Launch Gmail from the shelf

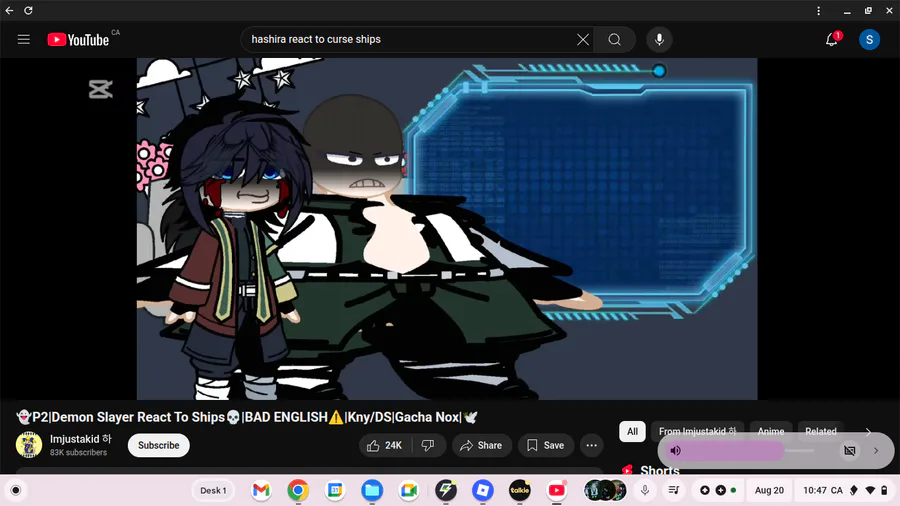pos(261,491)
